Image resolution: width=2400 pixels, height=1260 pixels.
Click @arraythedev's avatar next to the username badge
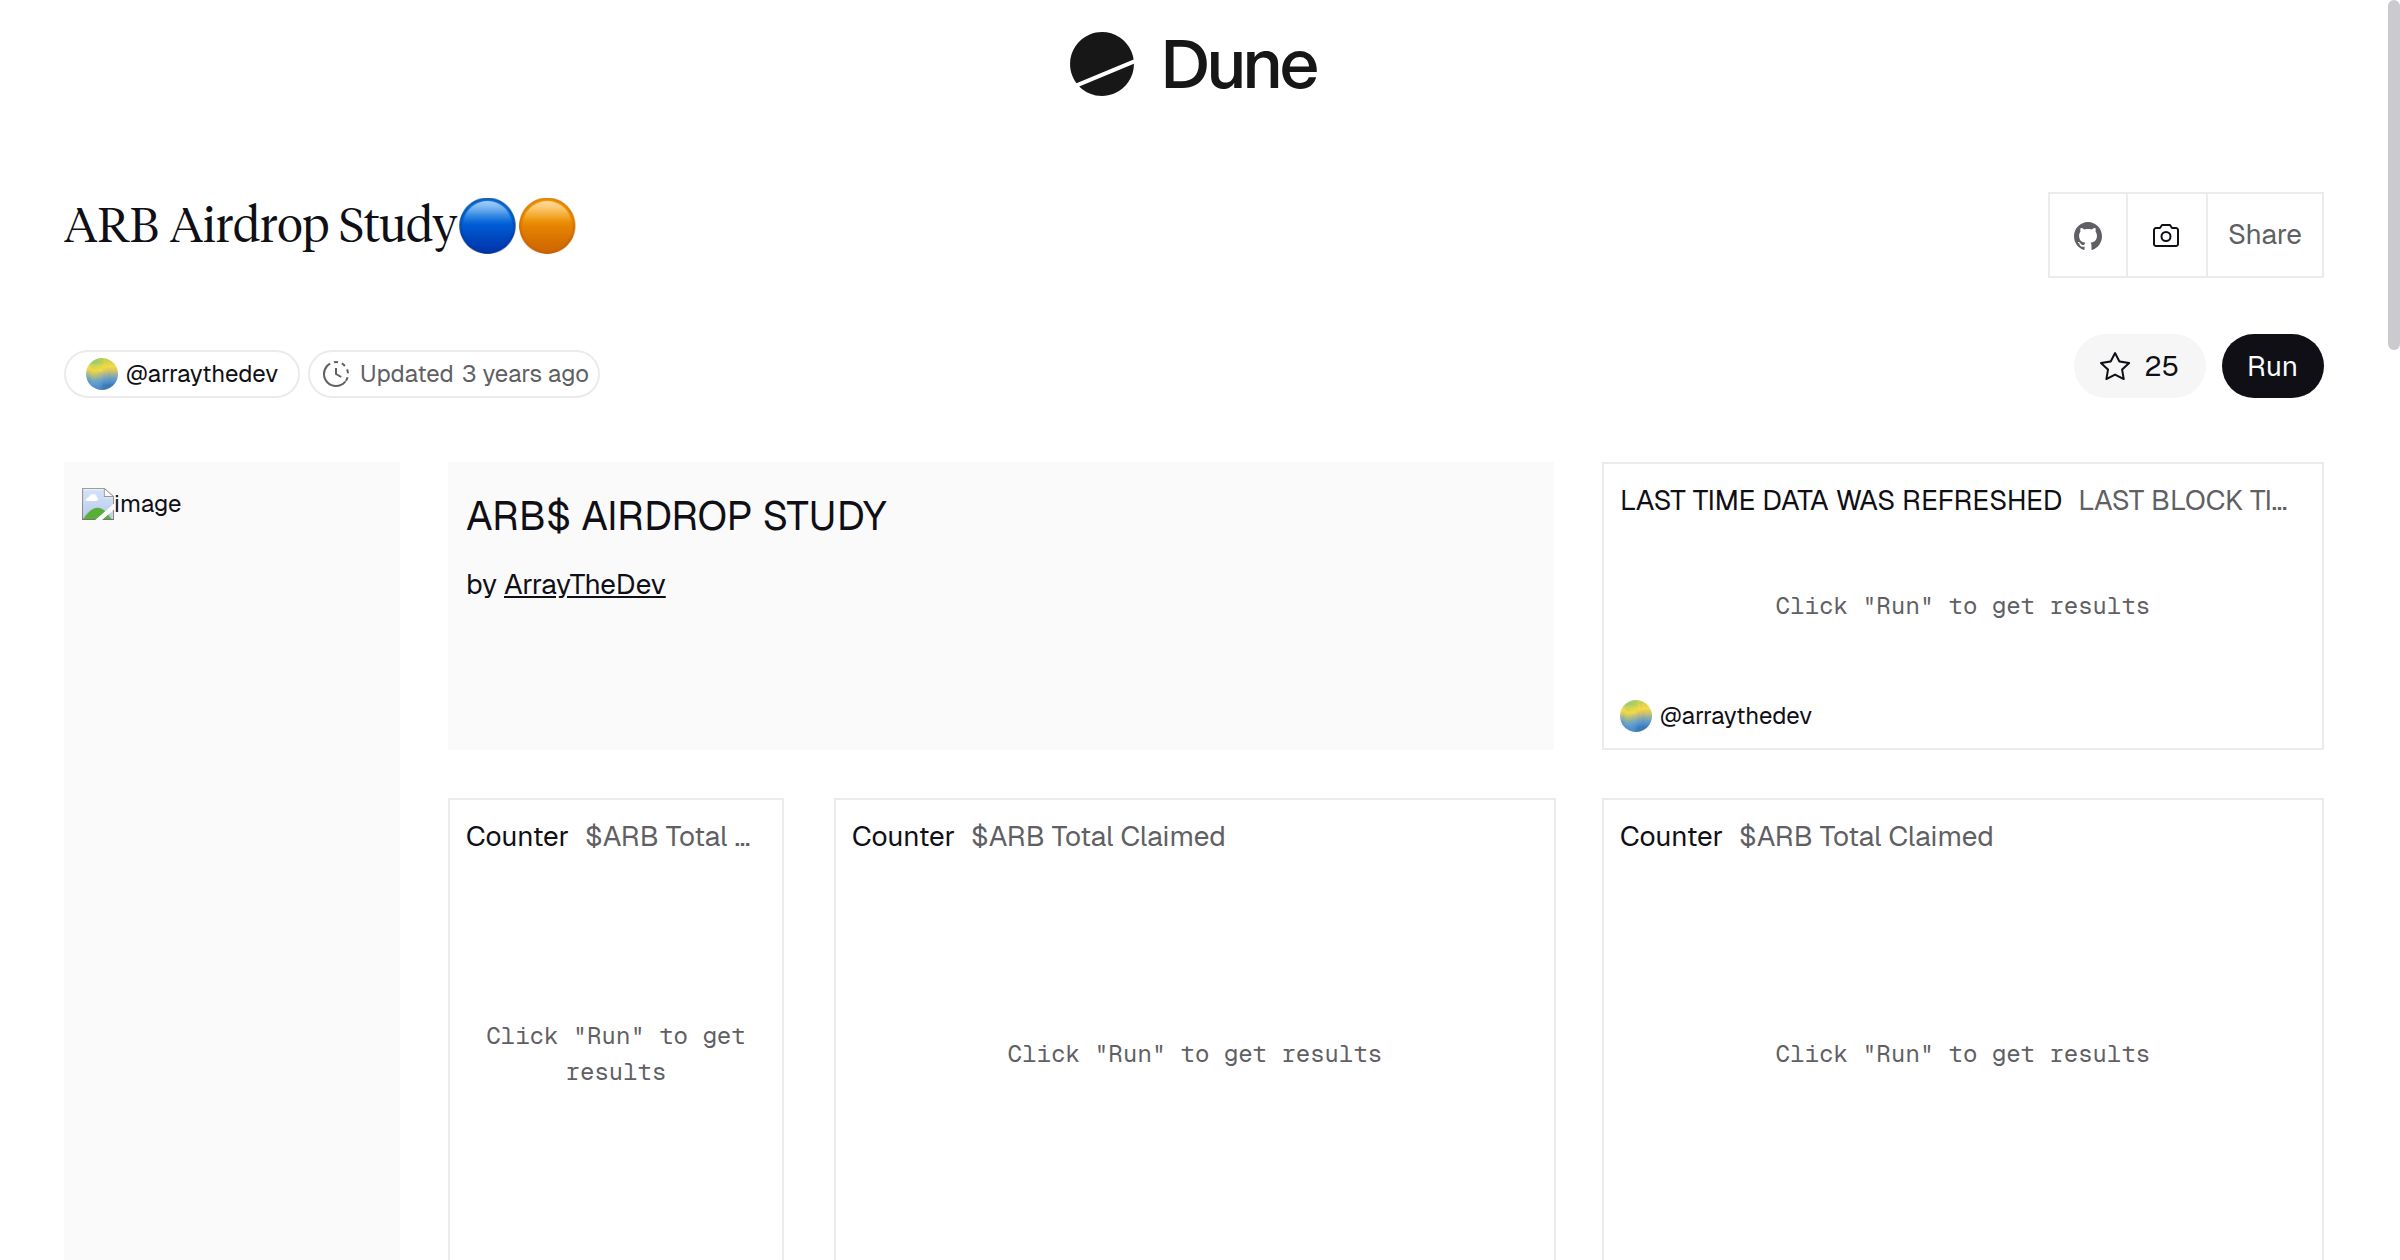point(101,373)
